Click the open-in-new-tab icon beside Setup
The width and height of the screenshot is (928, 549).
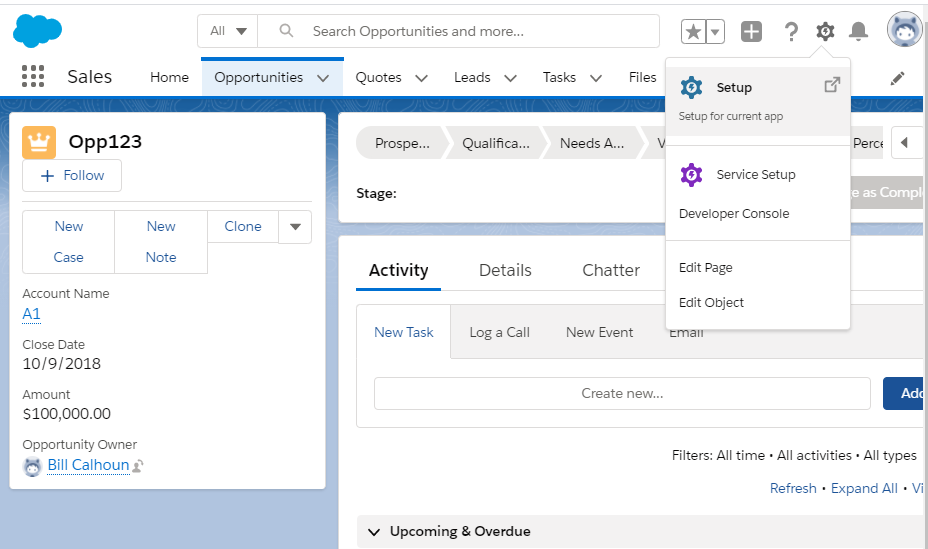[x=832, y=85]
